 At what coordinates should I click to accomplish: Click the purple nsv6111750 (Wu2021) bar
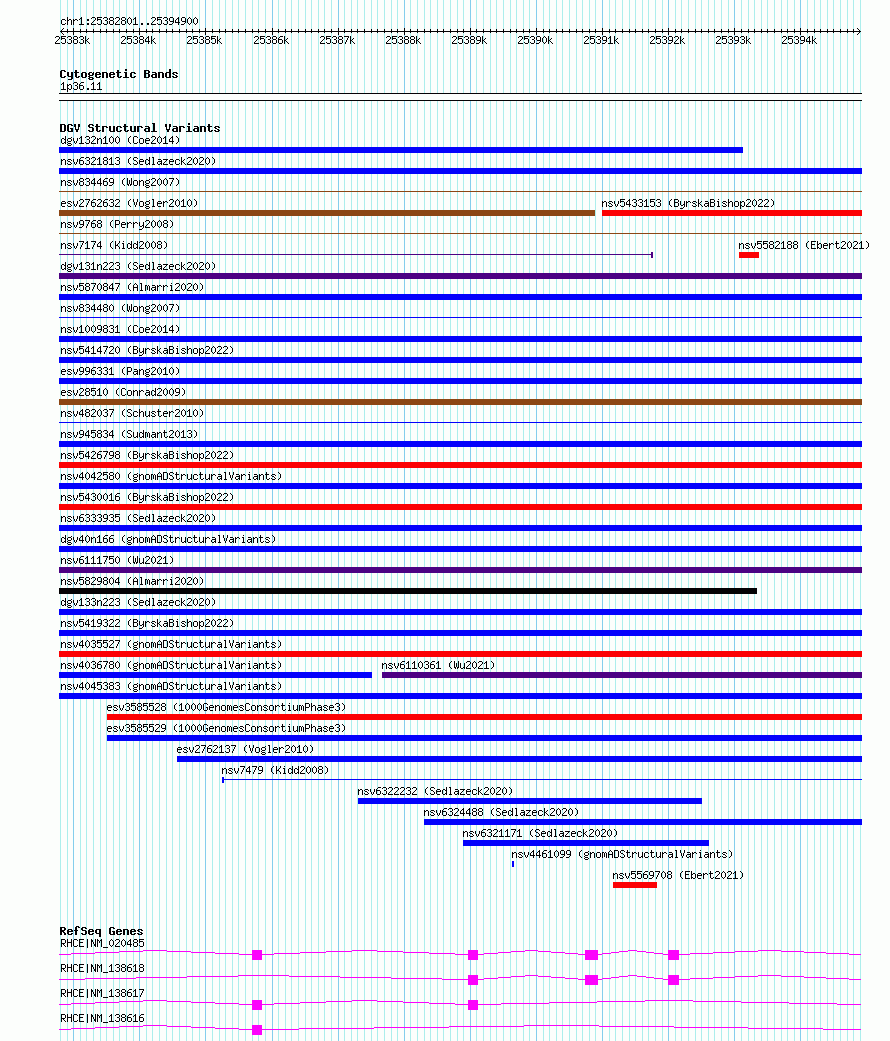point(461,570)
